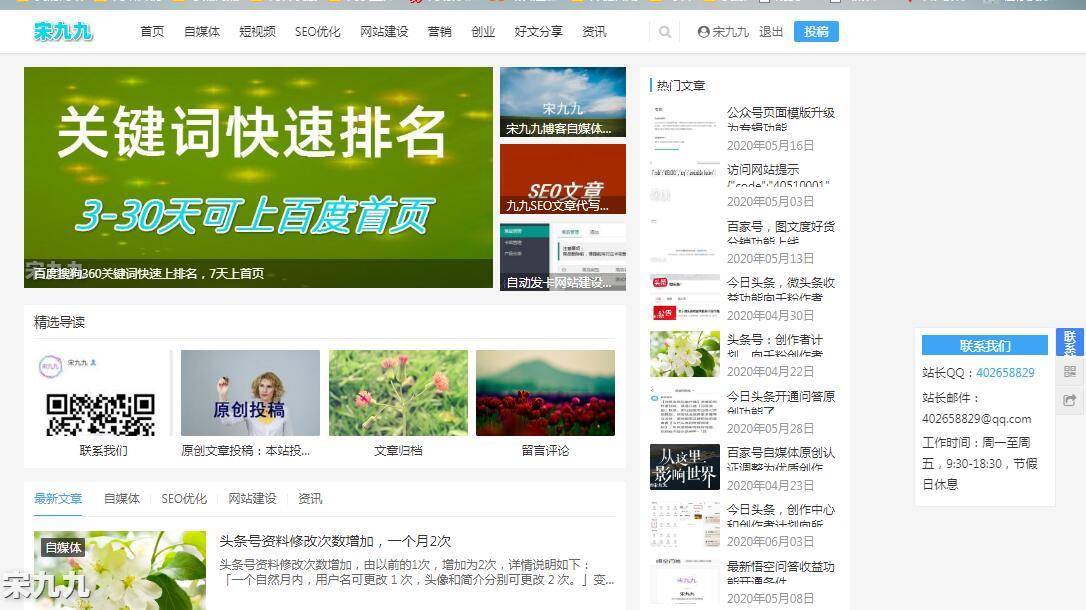Click the 联系我们 QR code card
1086x610 pixels.
coord(102,404)
